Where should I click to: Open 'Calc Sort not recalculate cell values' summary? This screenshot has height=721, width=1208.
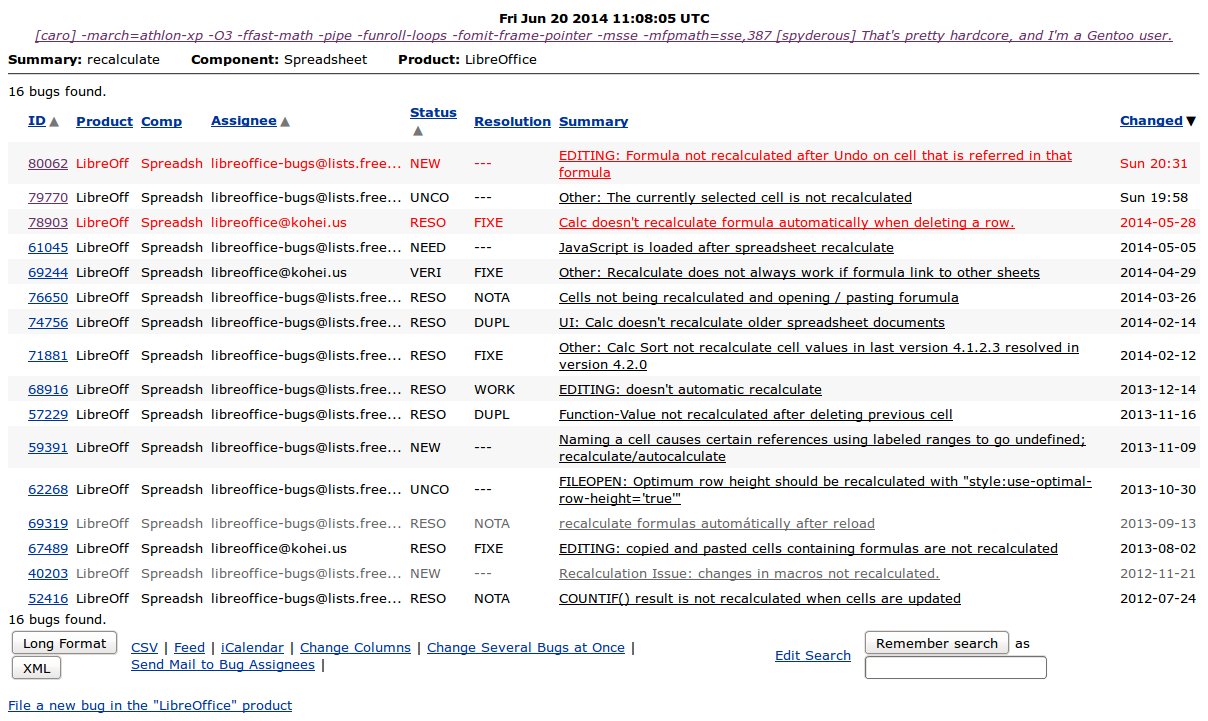(x=819, y=355)
